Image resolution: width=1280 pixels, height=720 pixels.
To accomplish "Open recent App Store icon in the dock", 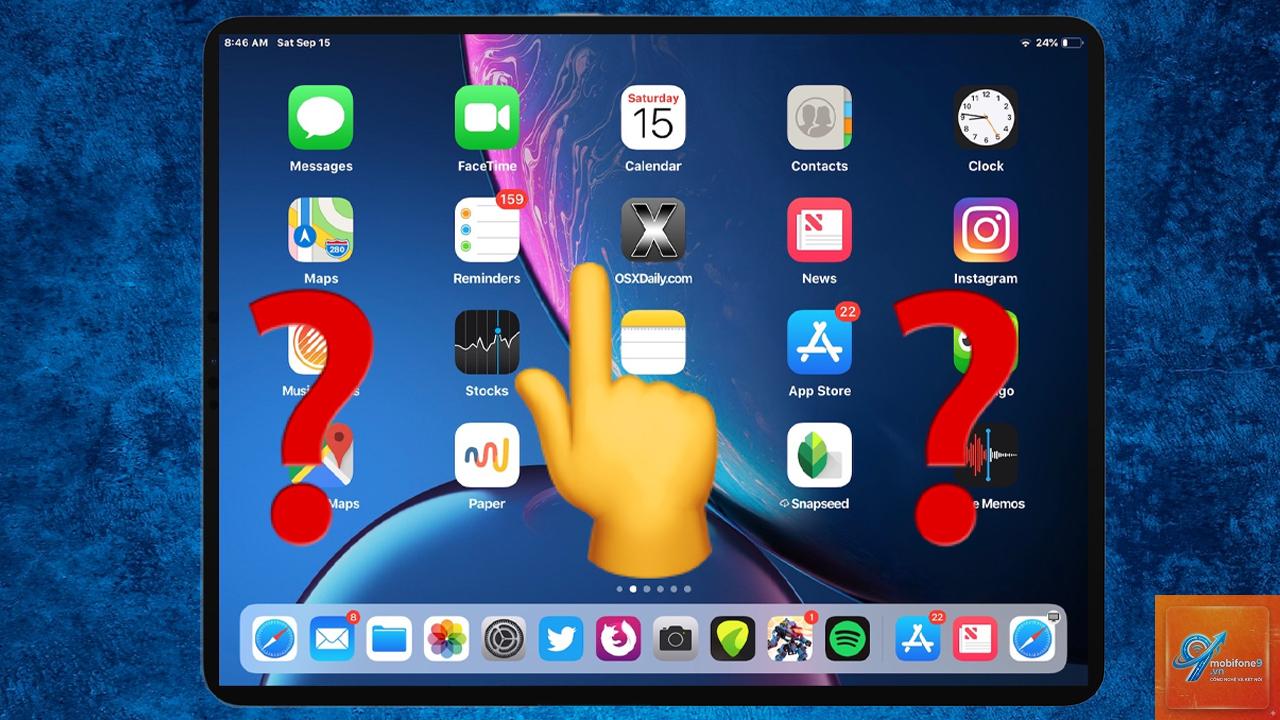I will (x=917, y=638).
